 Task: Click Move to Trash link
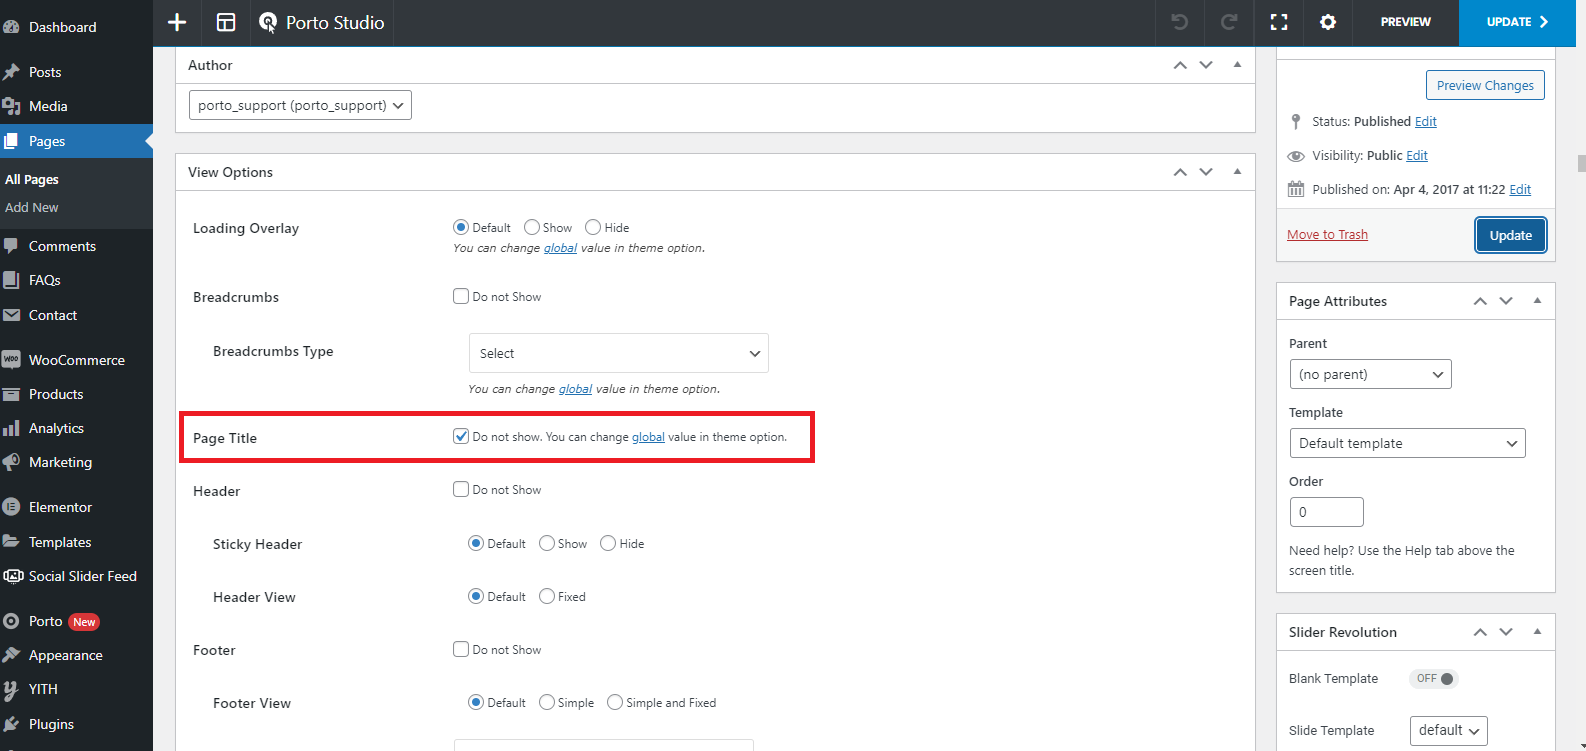coord(1327,235)
